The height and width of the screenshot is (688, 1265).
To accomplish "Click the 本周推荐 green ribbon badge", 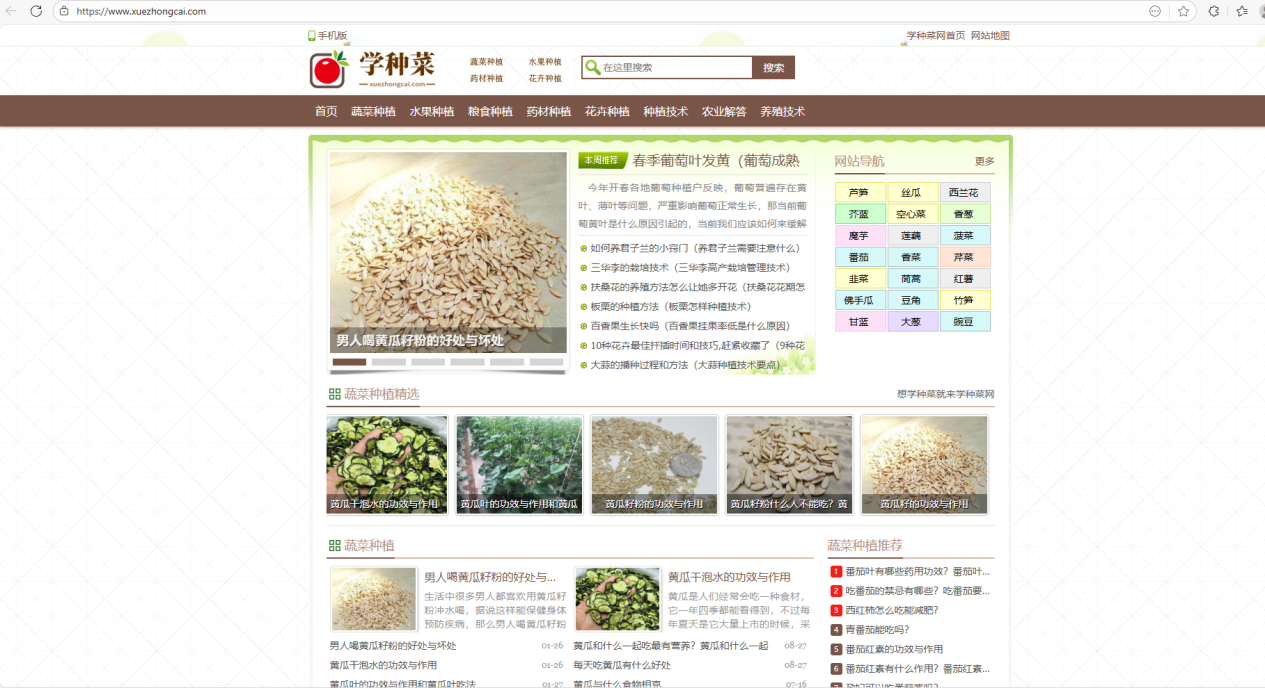I will coord(603,160).
